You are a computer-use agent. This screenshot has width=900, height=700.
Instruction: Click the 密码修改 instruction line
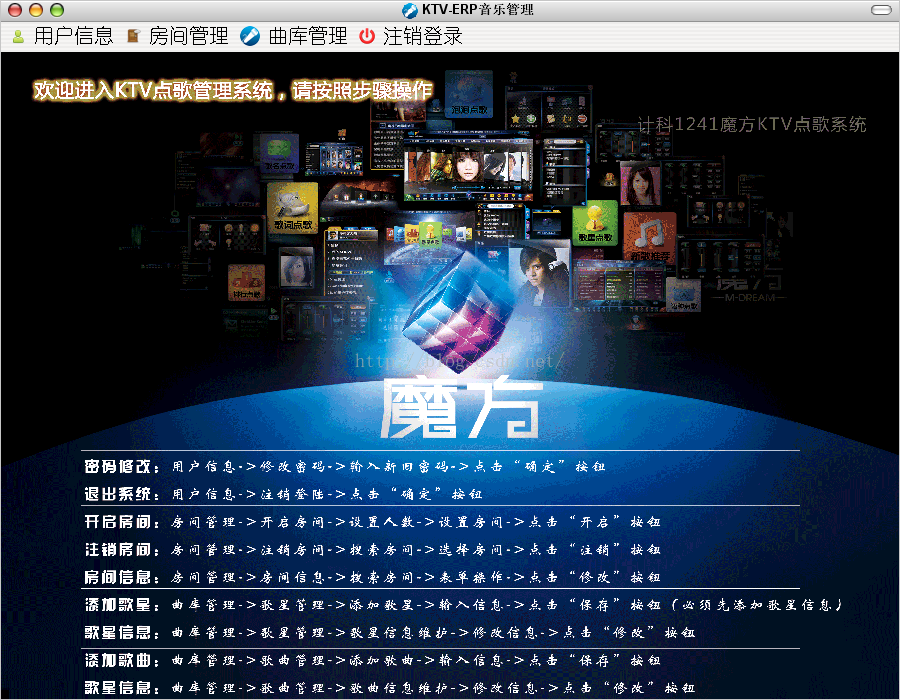coord(345,466)
